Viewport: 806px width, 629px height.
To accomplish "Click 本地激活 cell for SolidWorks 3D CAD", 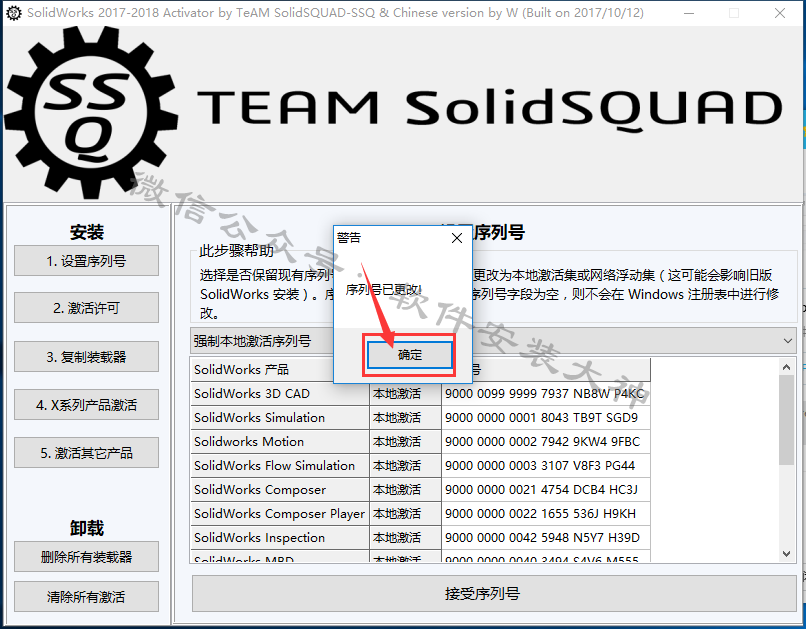I will click(405, 394).
